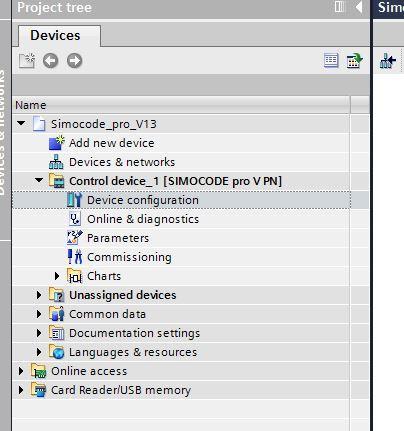The image size is (404, 431).
Task: Select the Documentation settings label
Action: click(x=135, y=333)
